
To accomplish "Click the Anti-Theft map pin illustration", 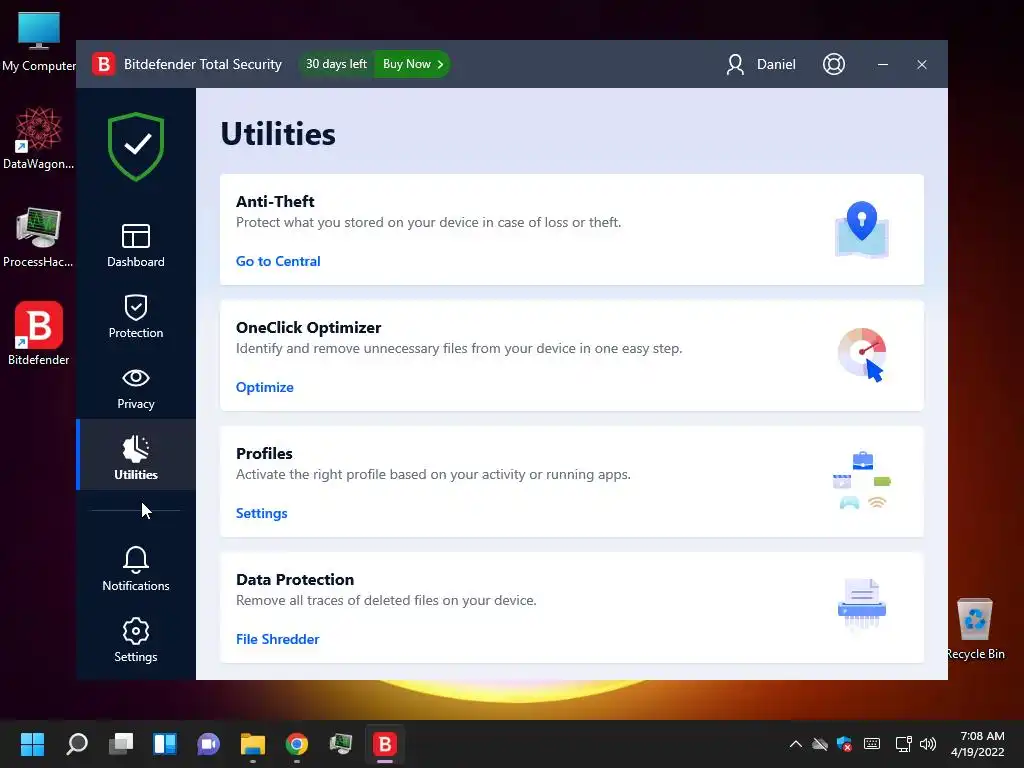I will point(862,229).
